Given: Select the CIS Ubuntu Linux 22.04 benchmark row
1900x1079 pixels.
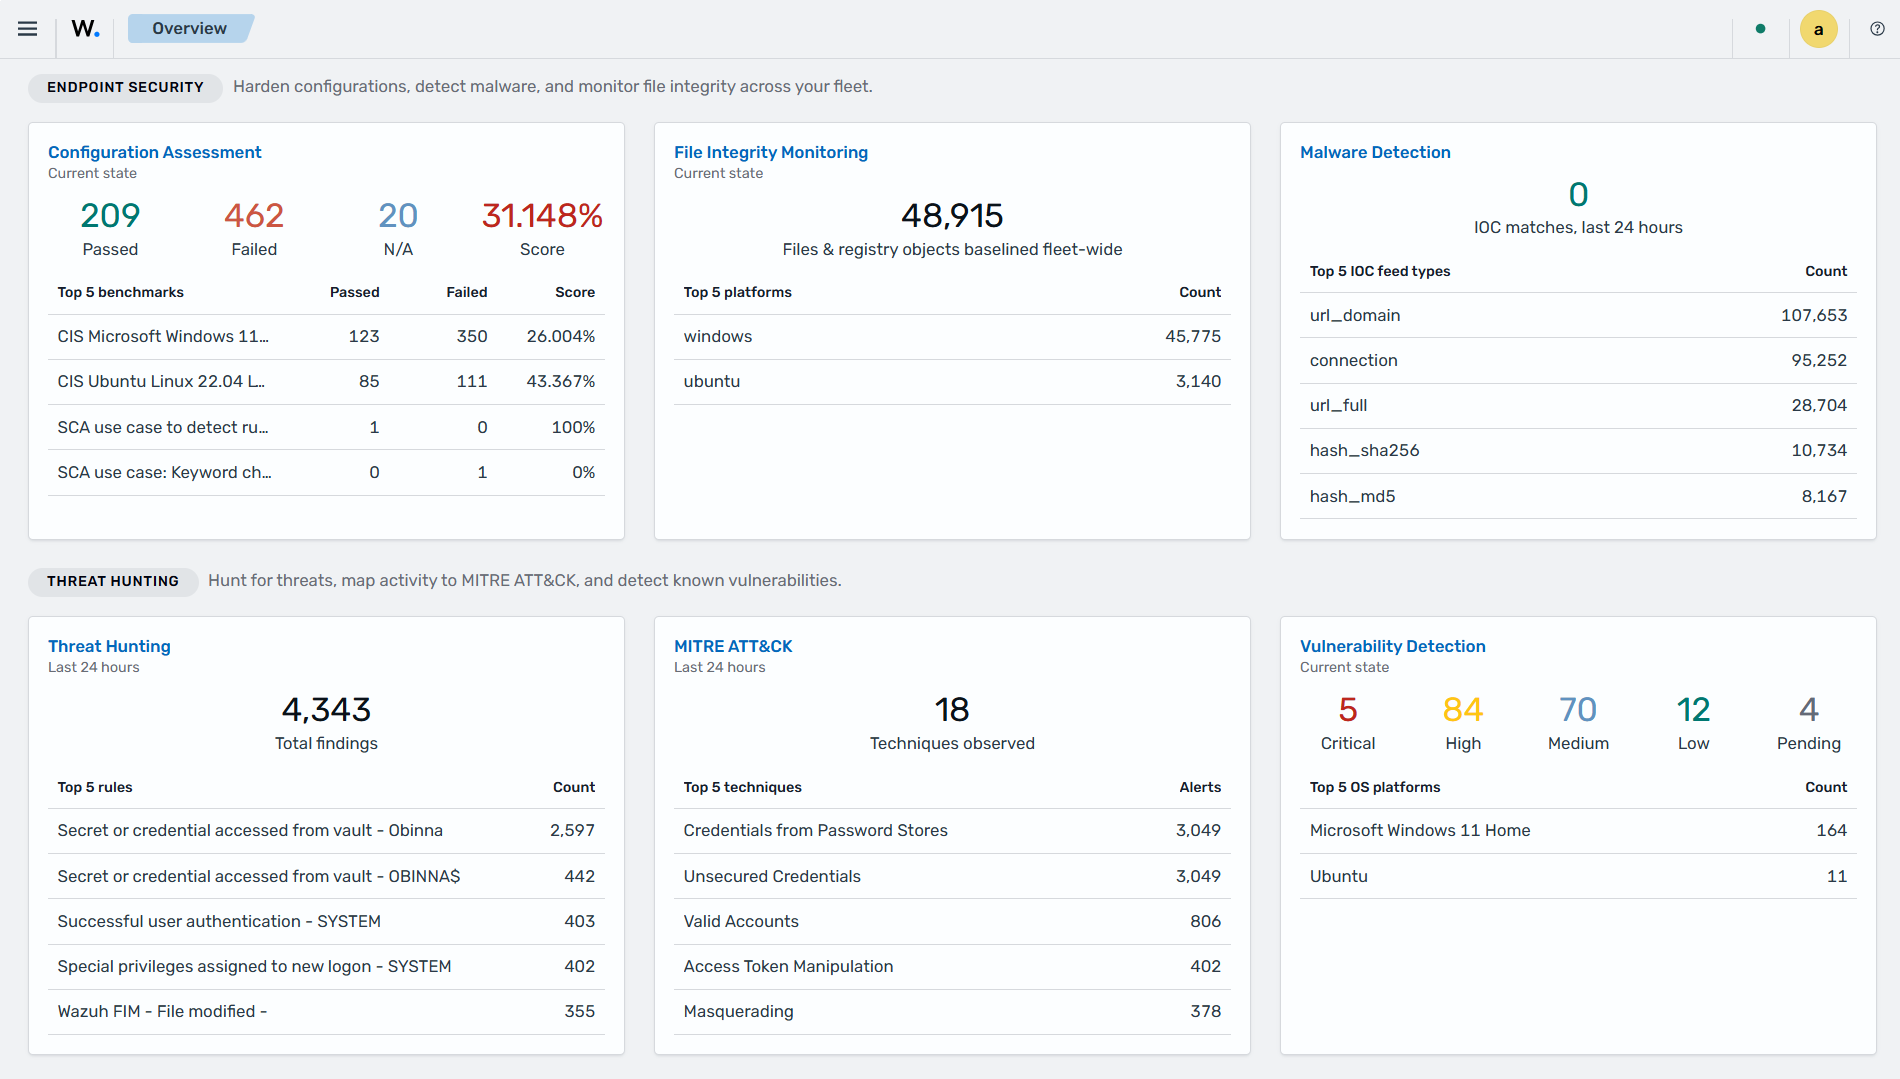Looking at the screenshot, I should click(326, 382).
